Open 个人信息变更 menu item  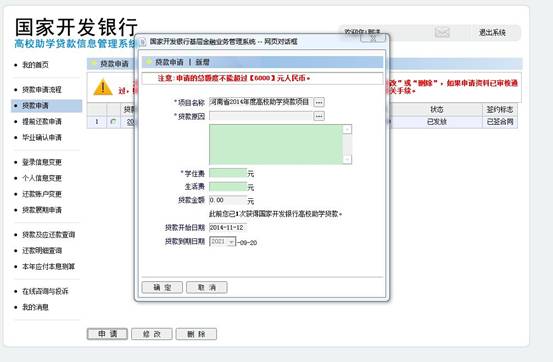pos(42,178)
